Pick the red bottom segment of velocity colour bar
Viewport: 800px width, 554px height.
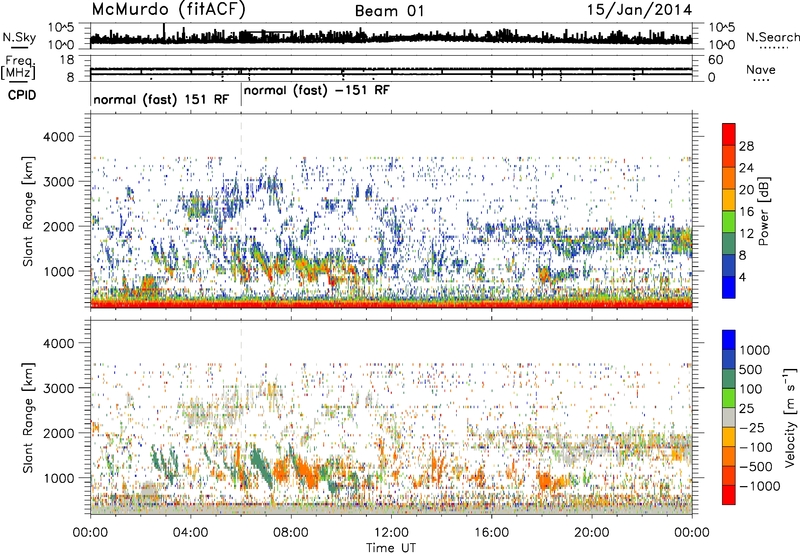pyautogui.click(x=729, y=495)
